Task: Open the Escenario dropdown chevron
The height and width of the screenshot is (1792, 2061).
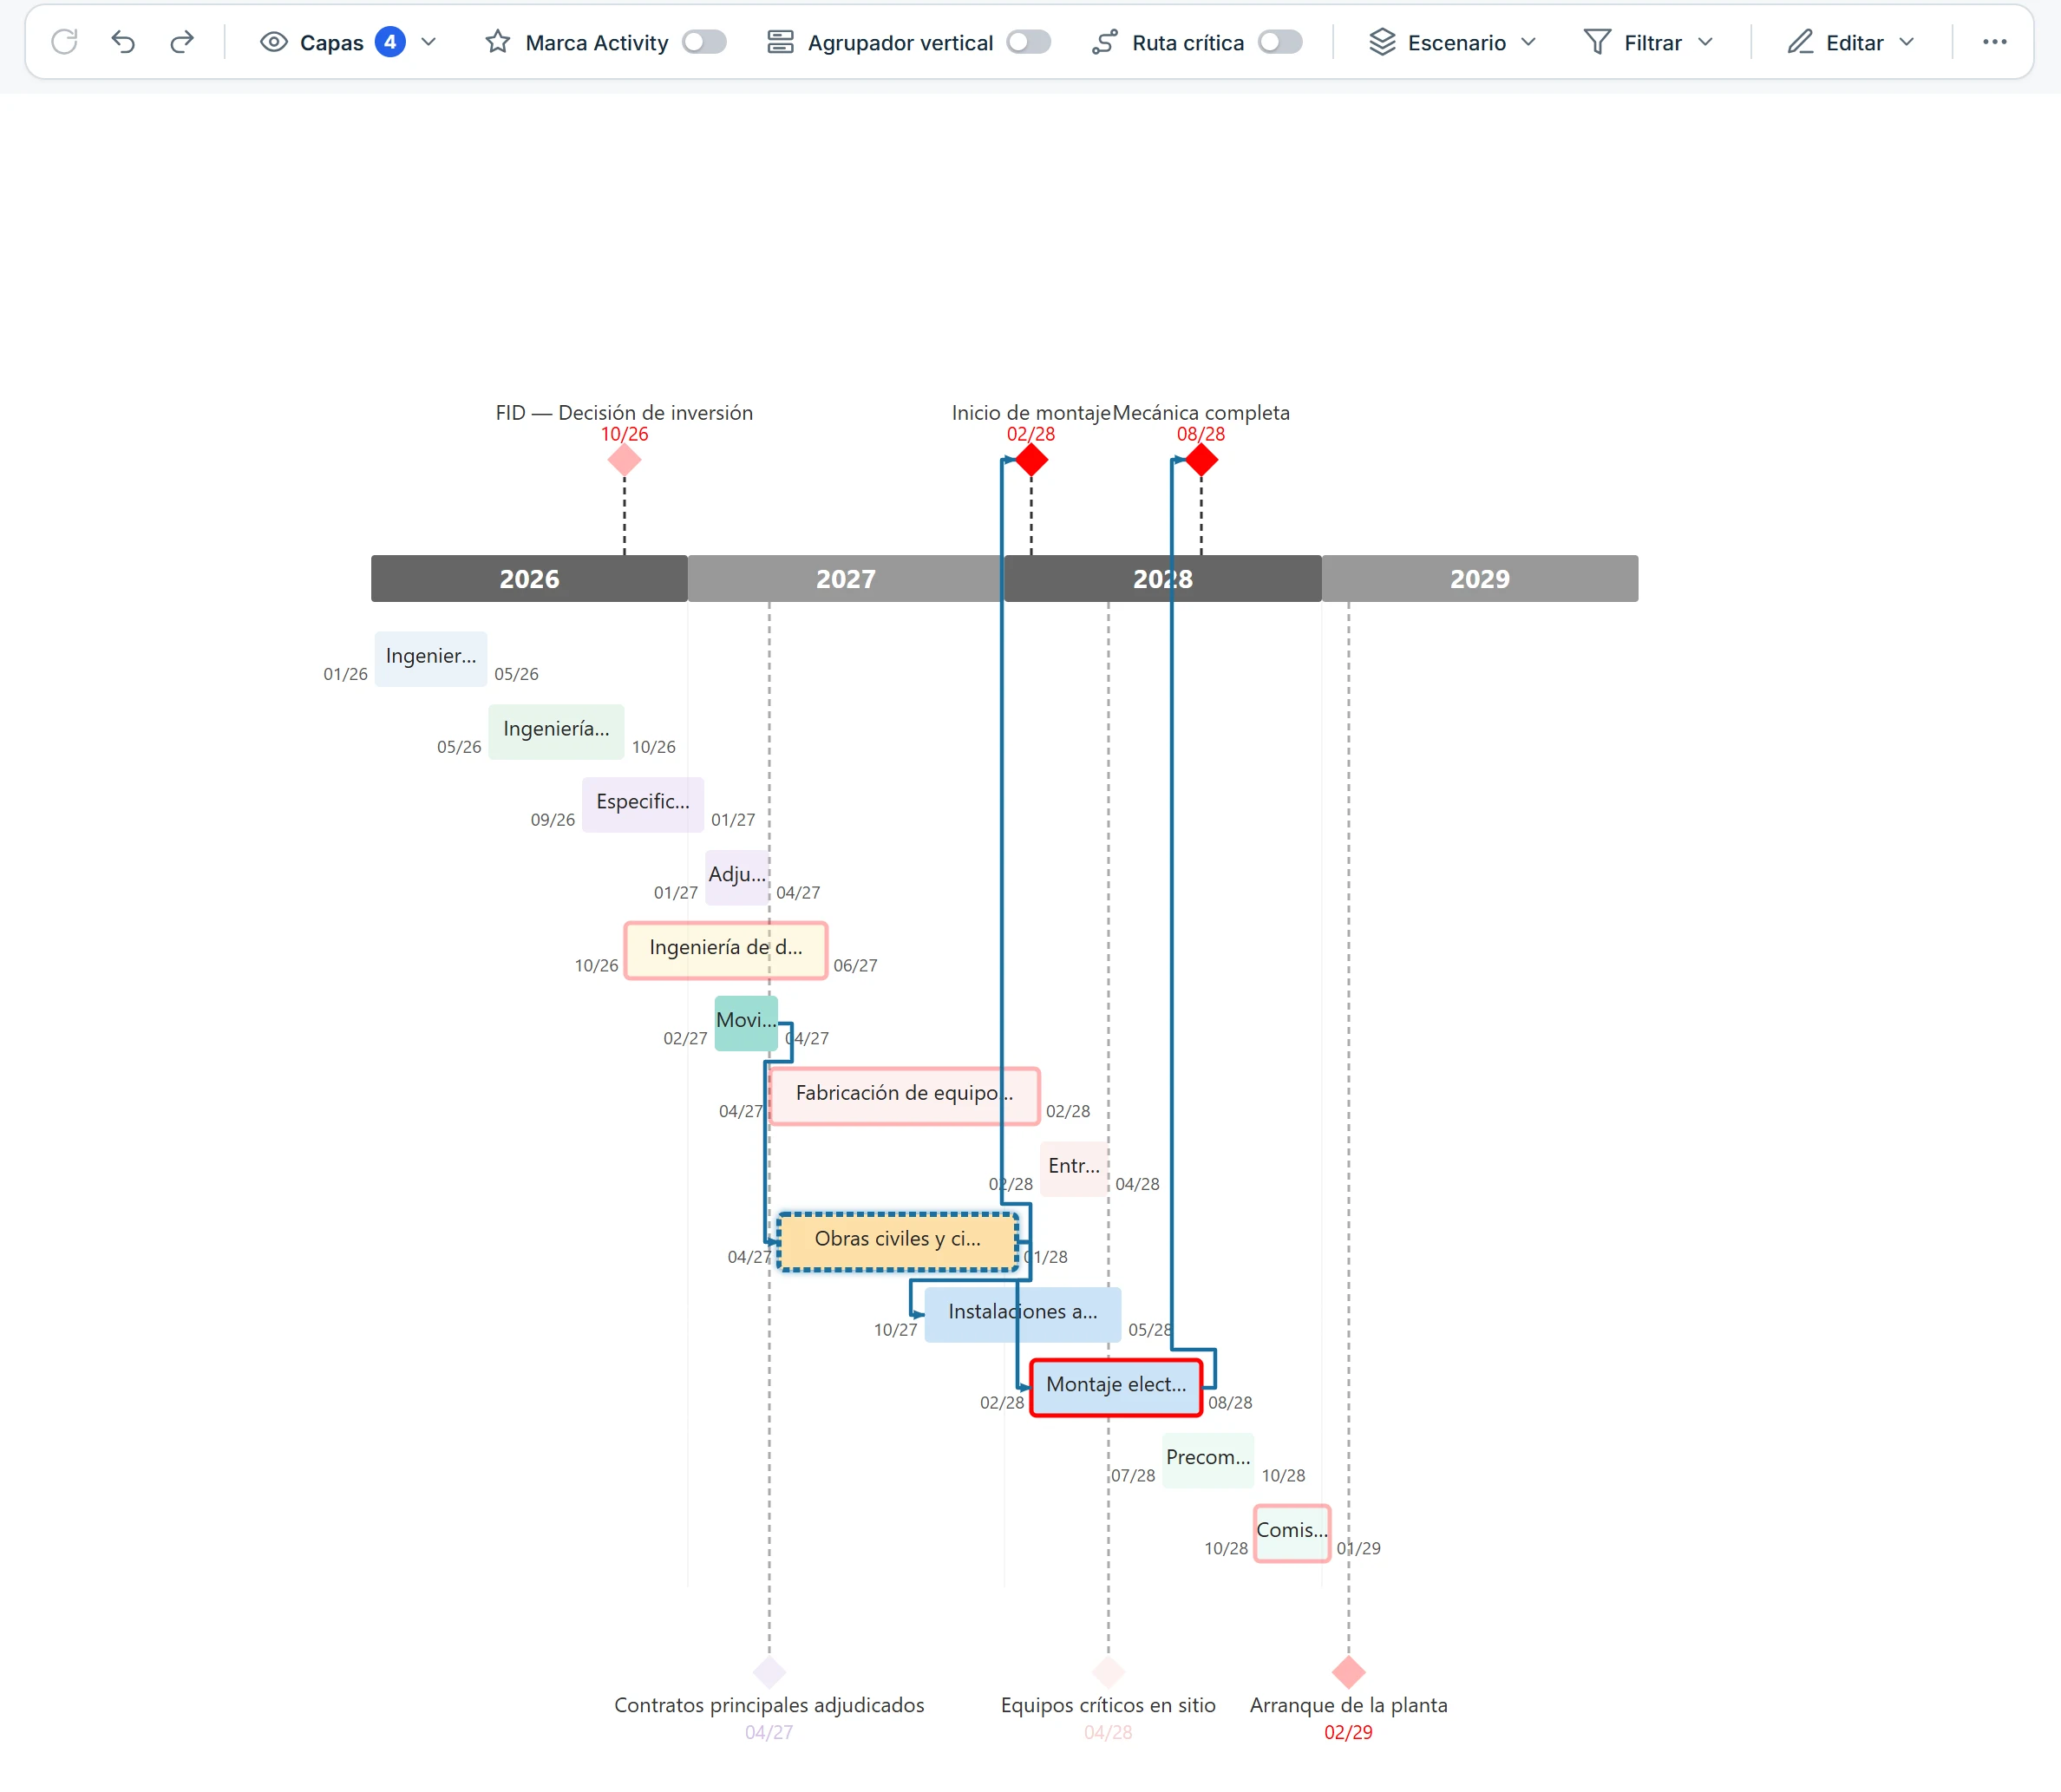Action: (x=1528, y=42)
